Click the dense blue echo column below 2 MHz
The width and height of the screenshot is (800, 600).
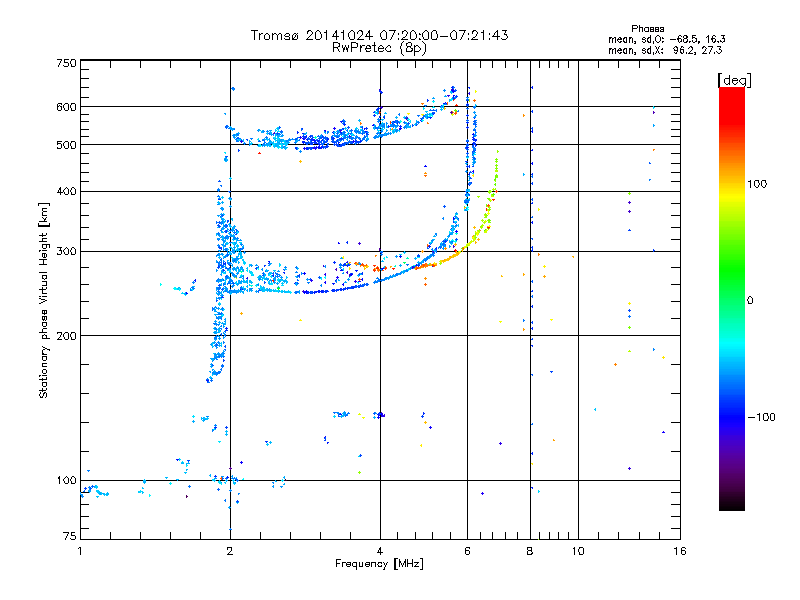tap(221, 286)
